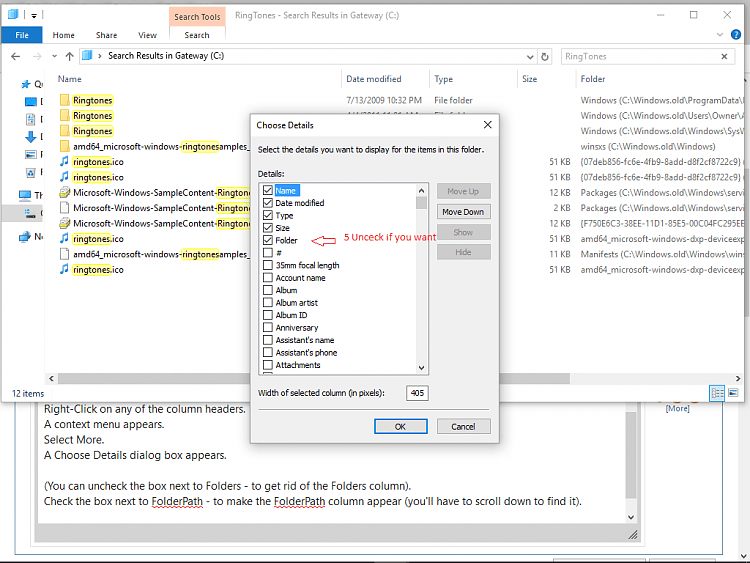750x563 pixels.
Task: Click horizontal scrollbar right arrow
Action: click(738, 378)
